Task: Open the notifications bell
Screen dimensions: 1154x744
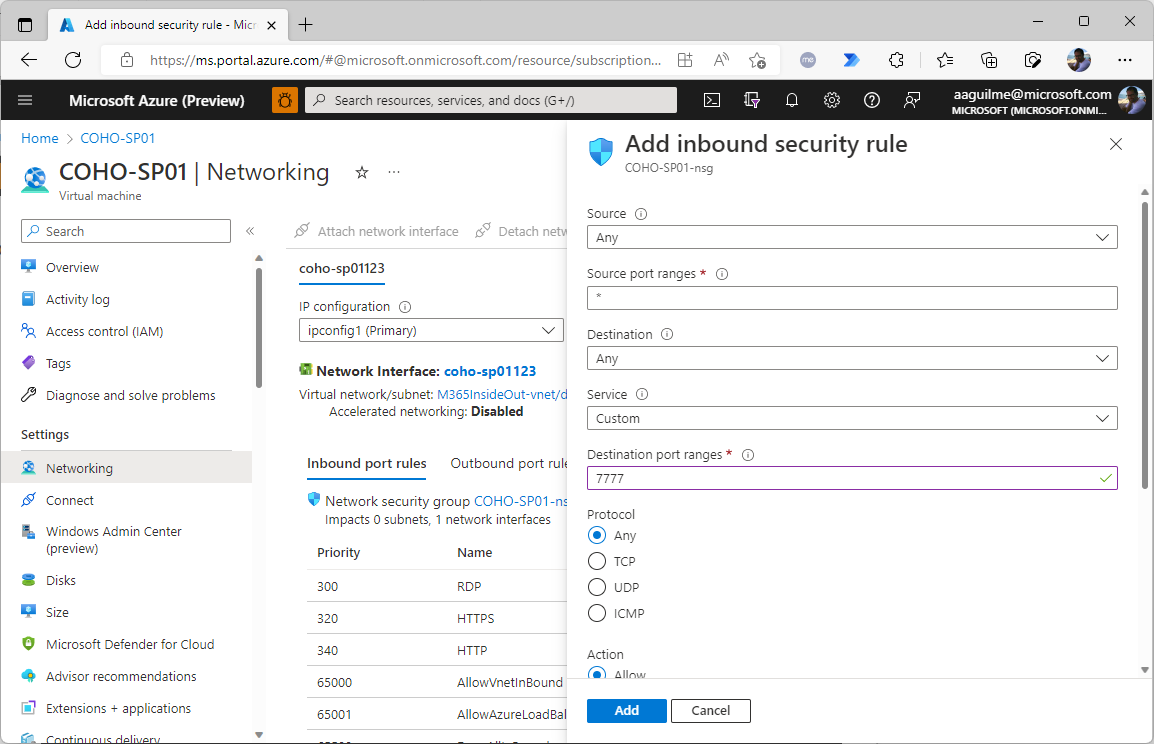Action: click(792, 100)
